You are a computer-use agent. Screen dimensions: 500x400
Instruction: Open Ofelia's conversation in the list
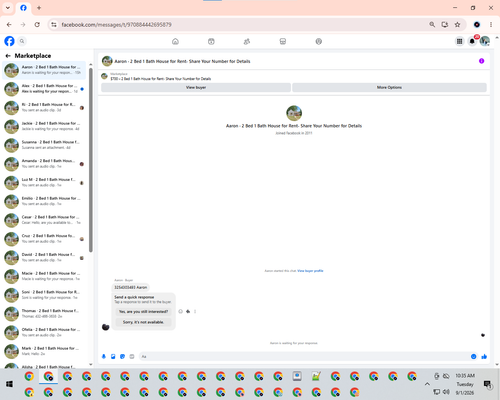44,332
